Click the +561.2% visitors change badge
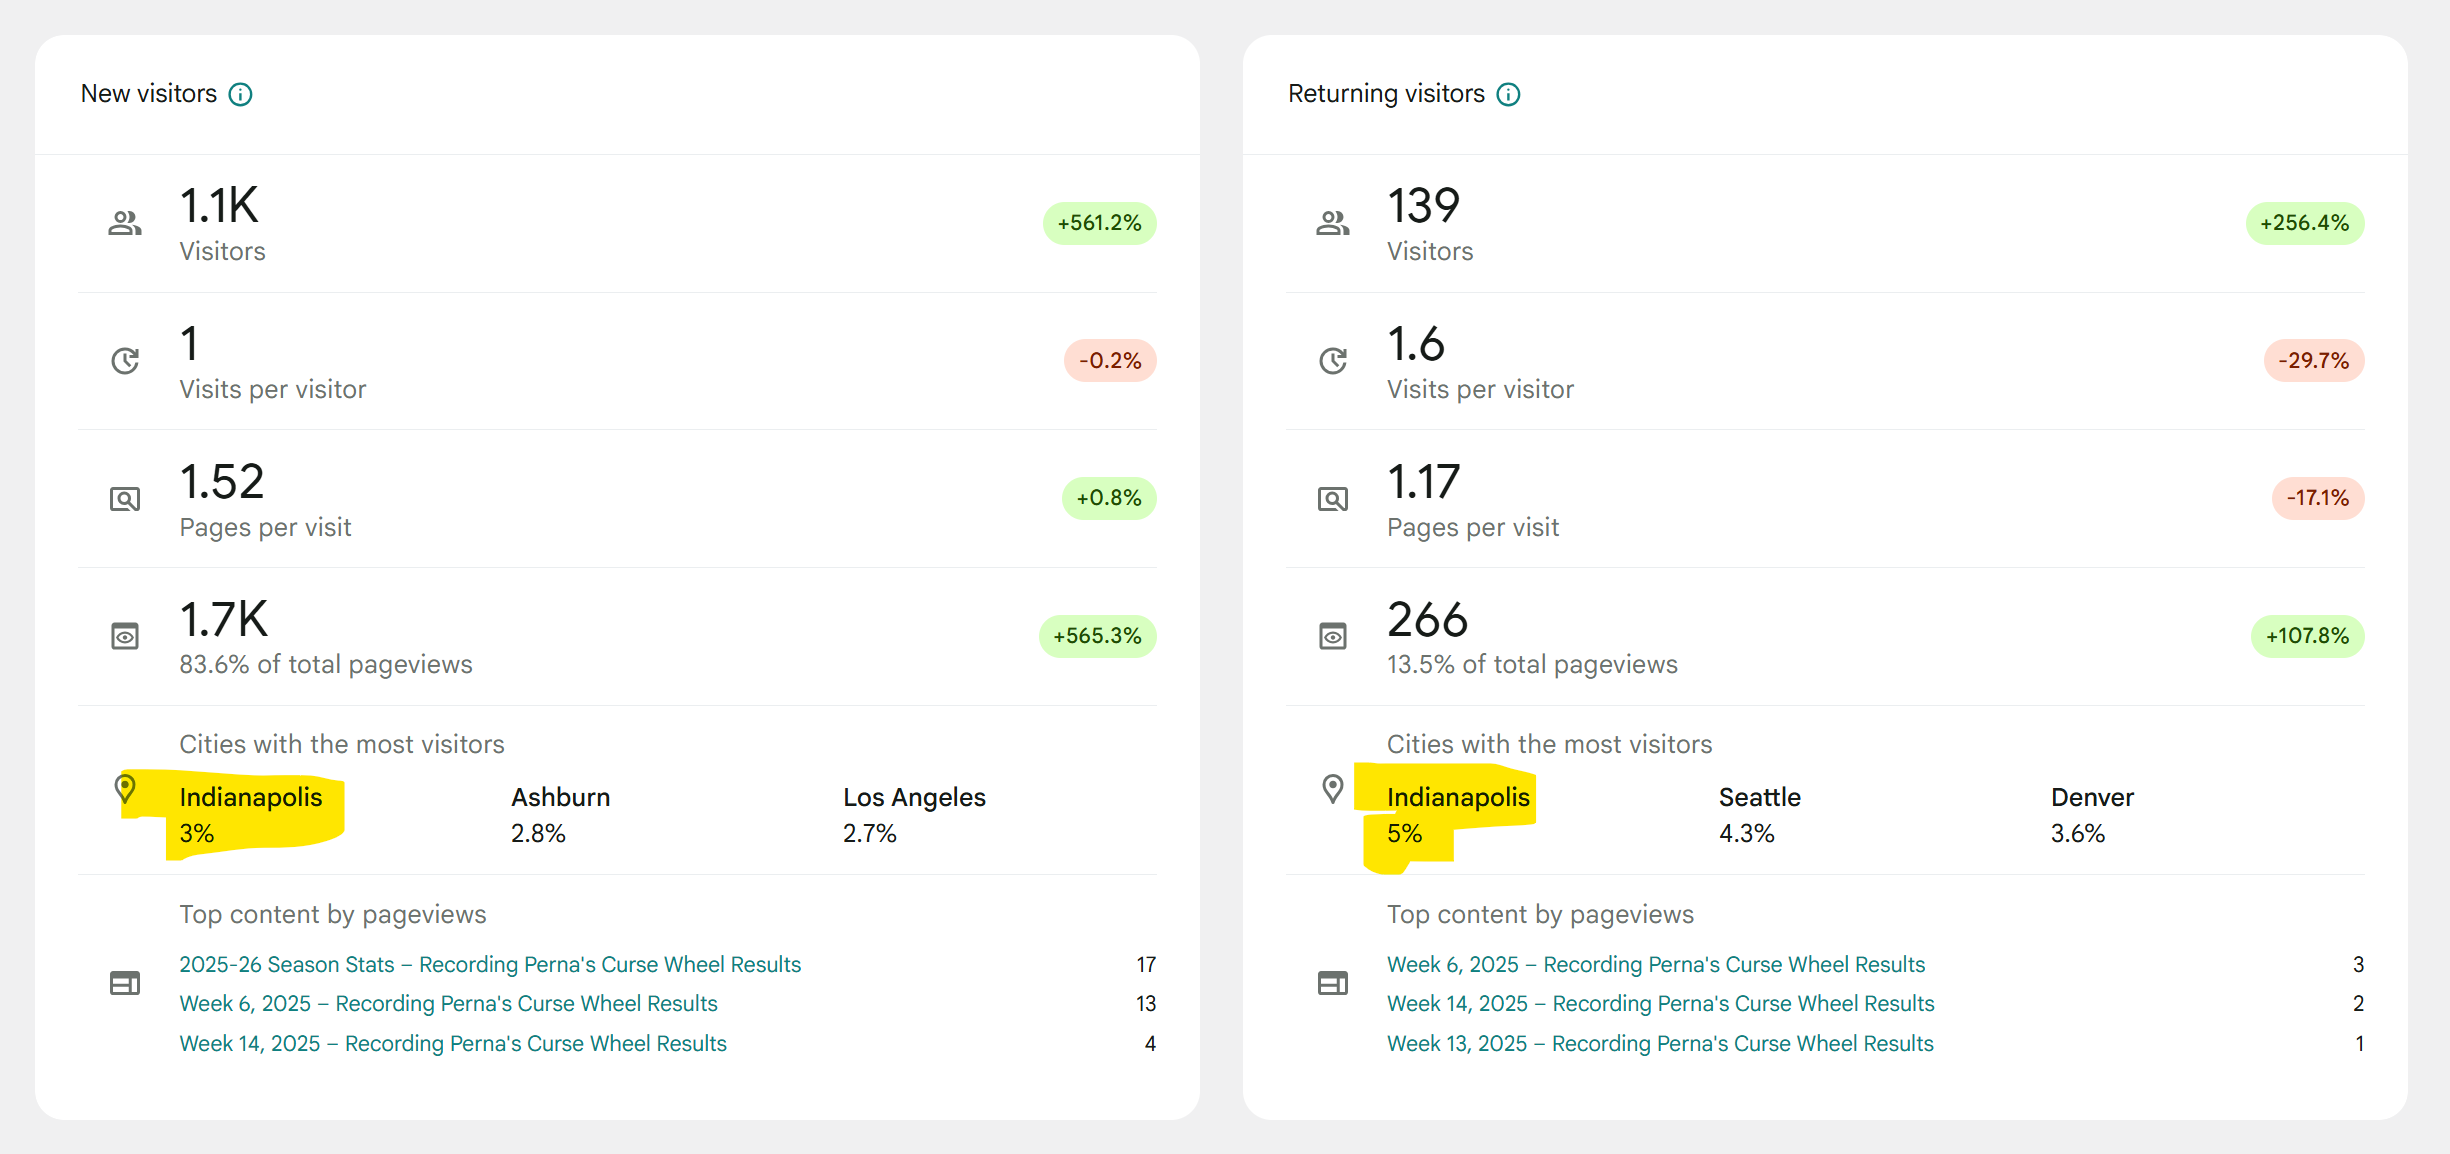 (x=1099, y=223)
